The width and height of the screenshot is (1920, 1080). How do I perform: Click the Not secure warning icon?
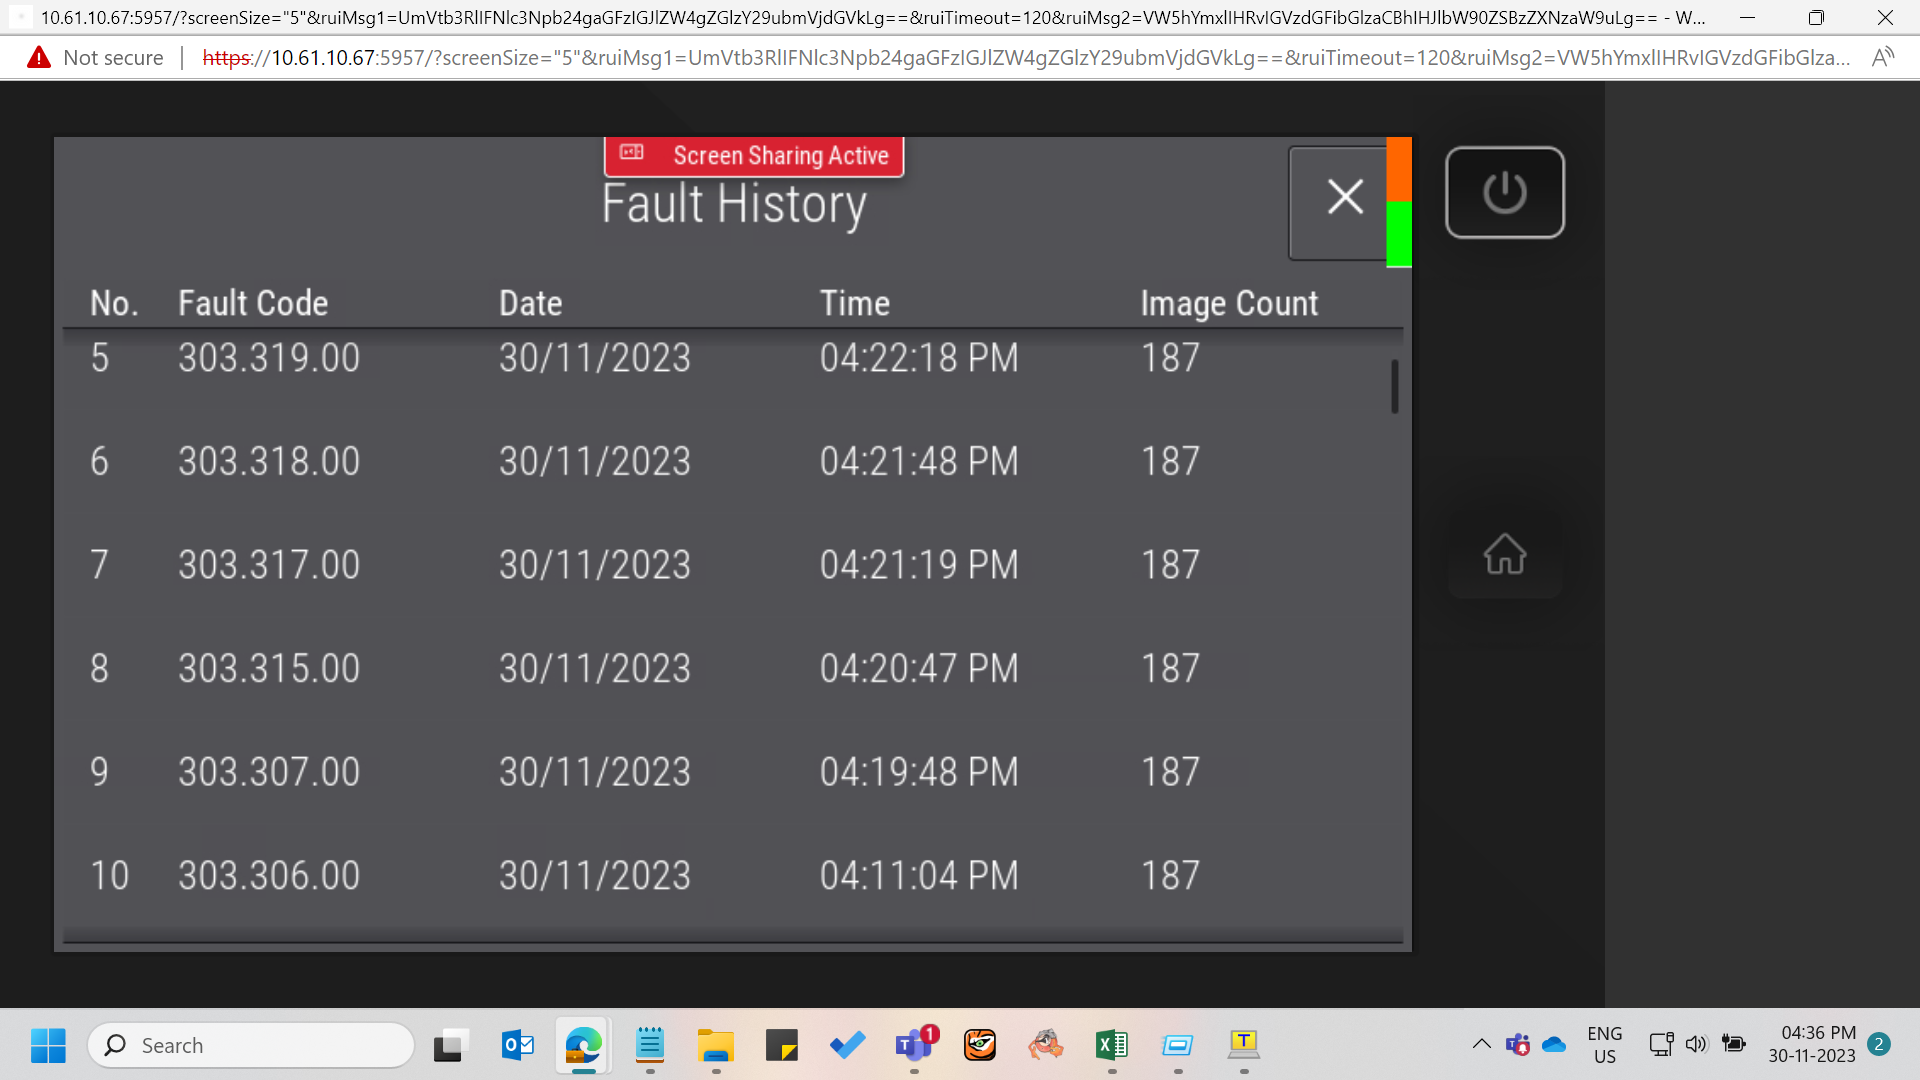pyautogui.click(x=39, y=58)
